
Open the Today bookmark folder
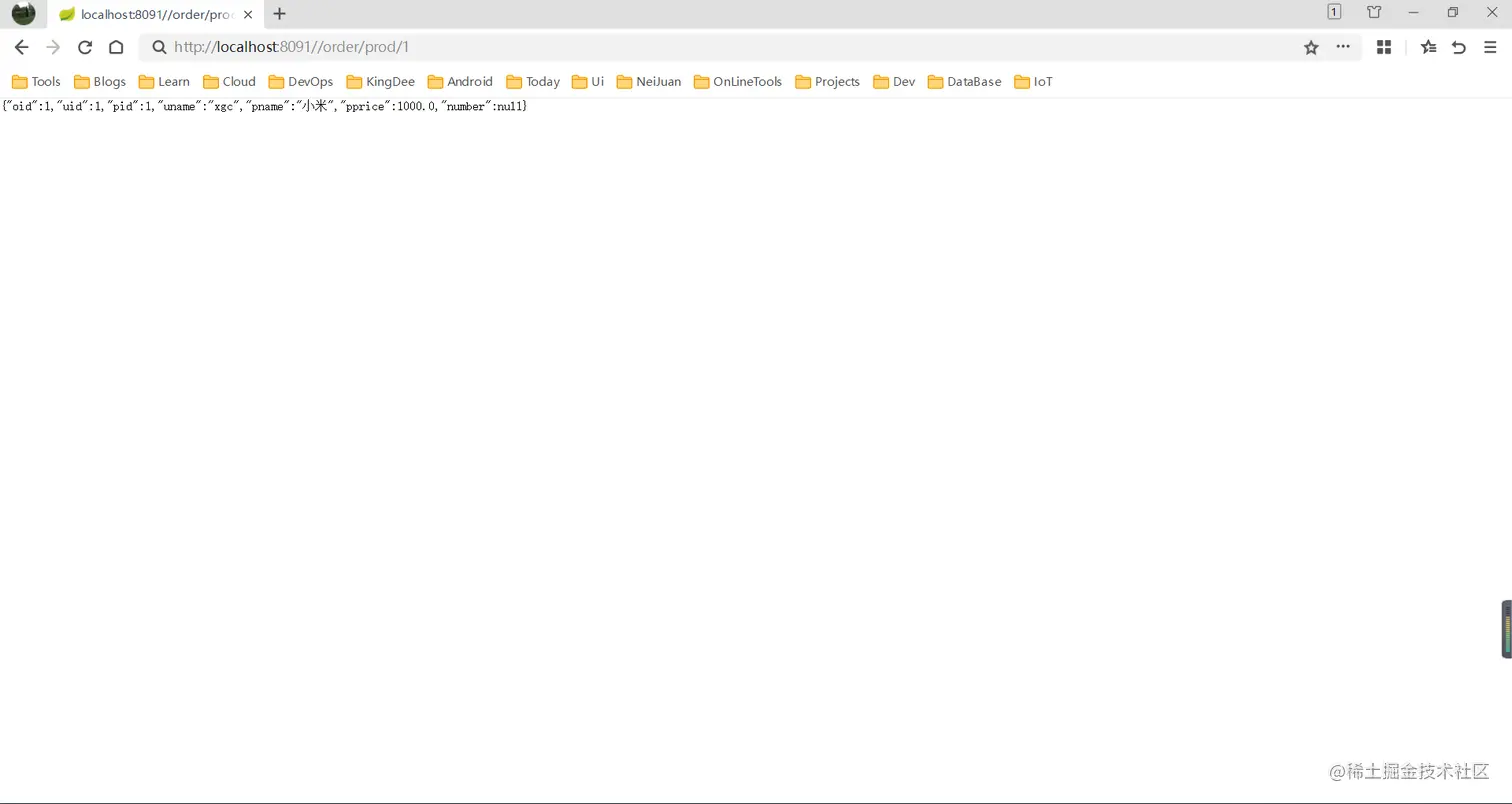click(x=533, y=82)
